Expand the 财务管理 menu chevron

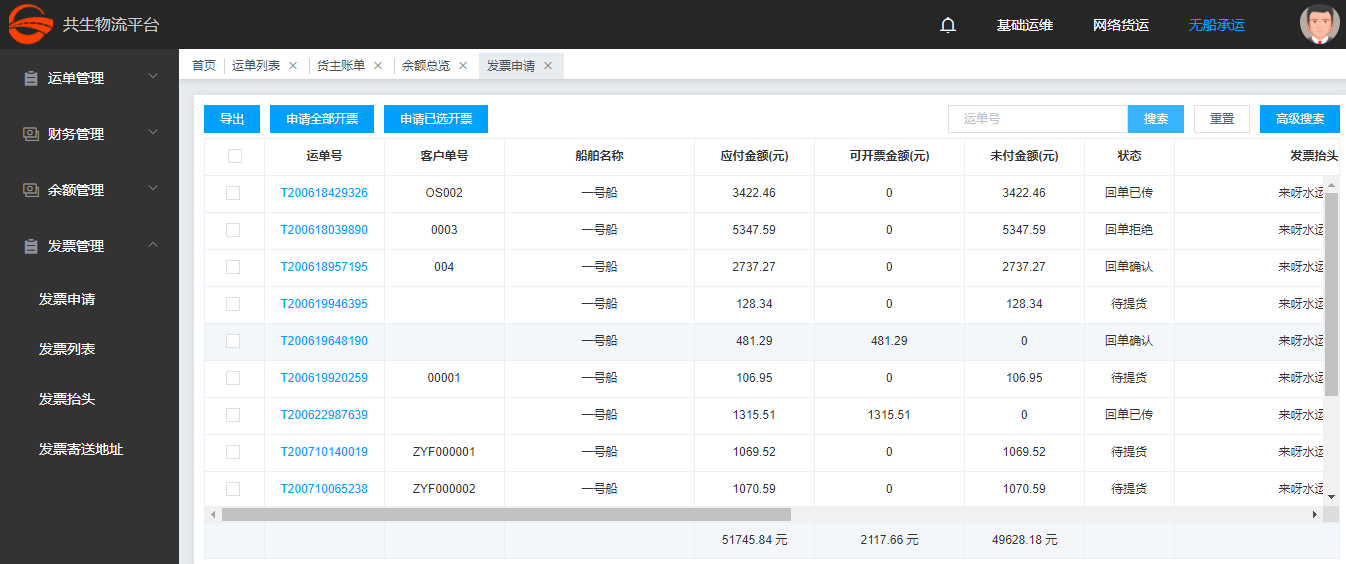click(153, 133)
